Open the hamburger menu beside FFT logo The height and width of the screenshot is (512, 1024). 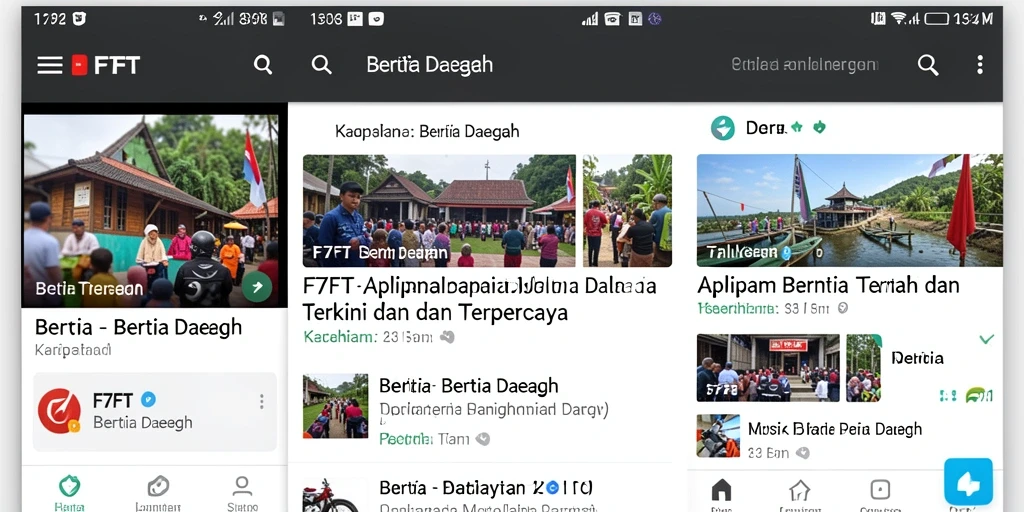click(x=50, y=65)
